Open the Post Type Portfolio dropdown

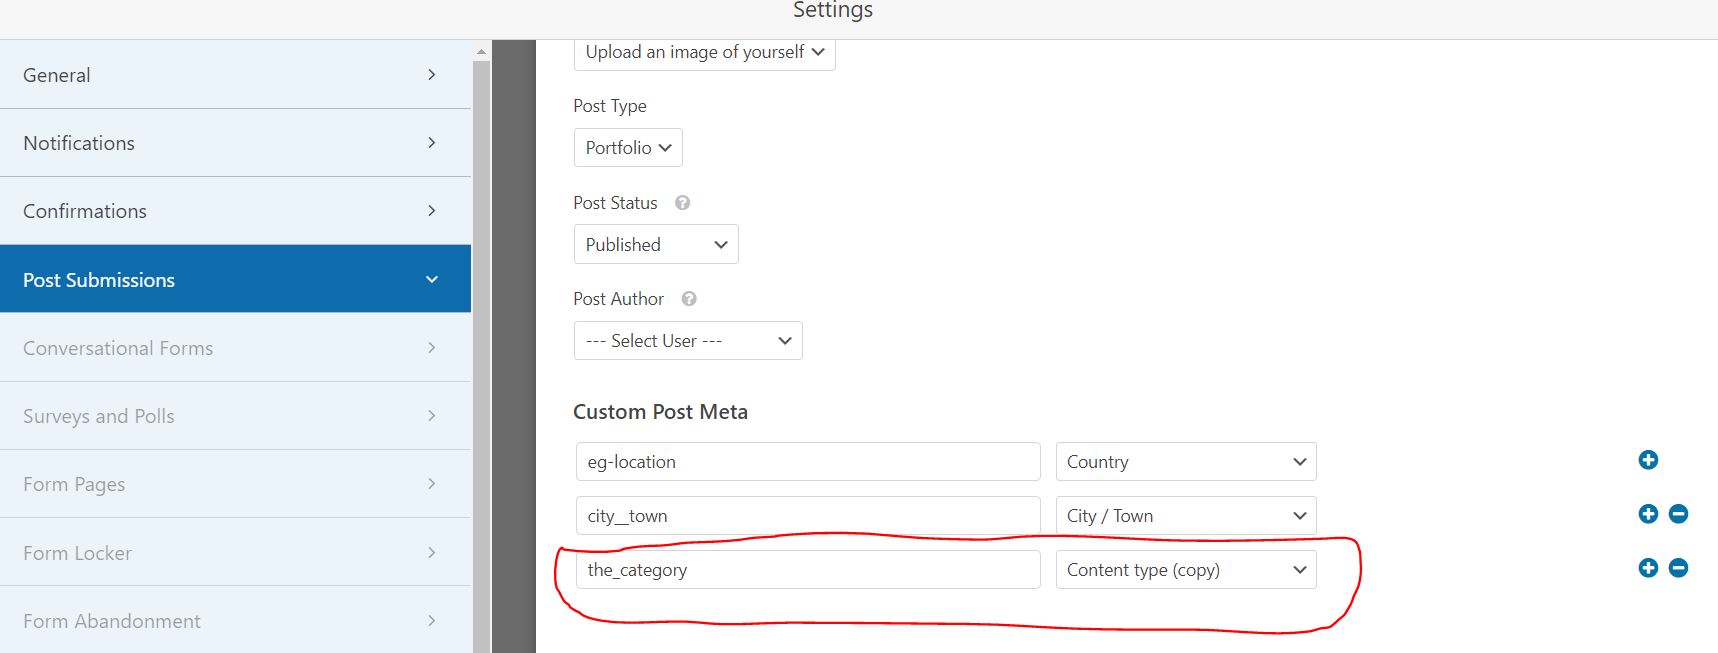(628, 148)
